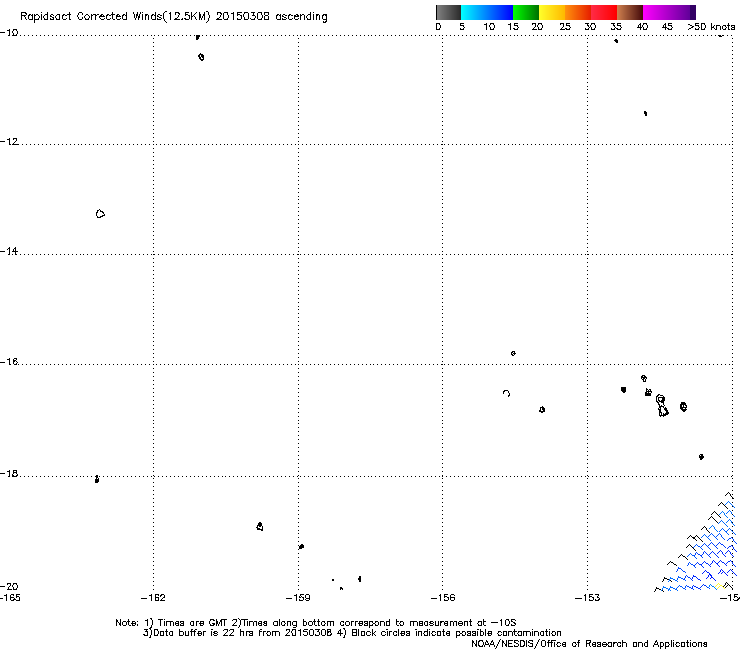Select the red 30-35 knots legend color
The width and height of the screenshot is (740, 650).
pos(604,12)
